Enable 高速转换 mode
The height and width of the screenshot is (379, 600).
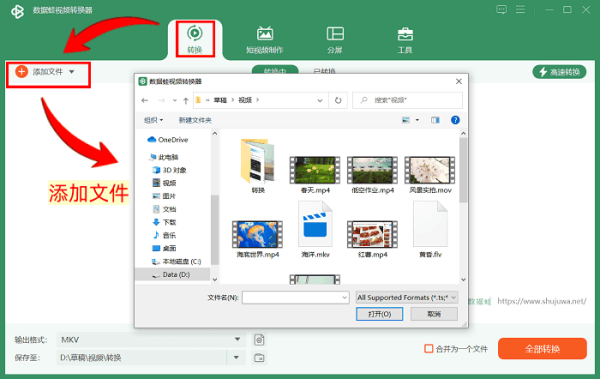pos(559,72)
